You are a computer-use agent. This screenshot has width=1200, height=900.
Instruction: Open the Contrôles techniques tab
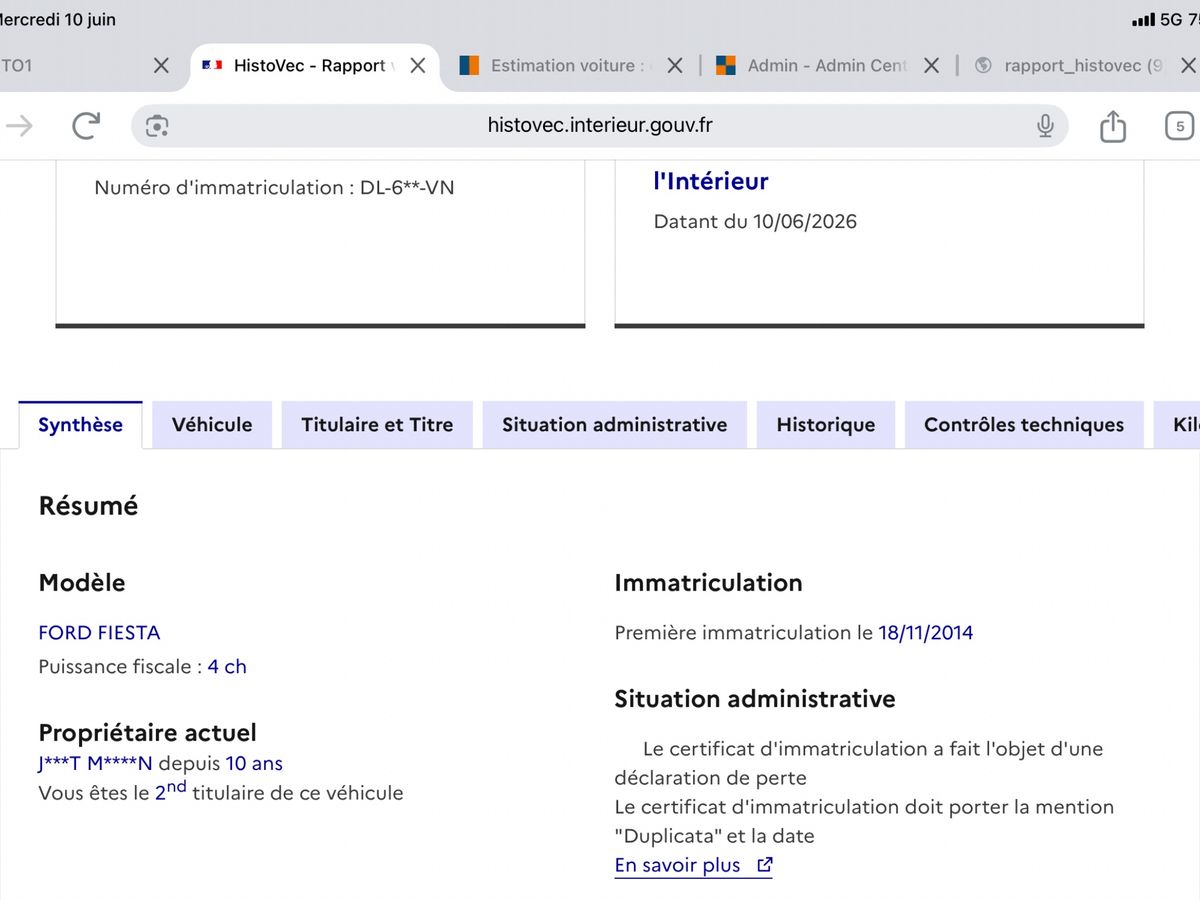pyautogui.click(x=1024, y=425)
